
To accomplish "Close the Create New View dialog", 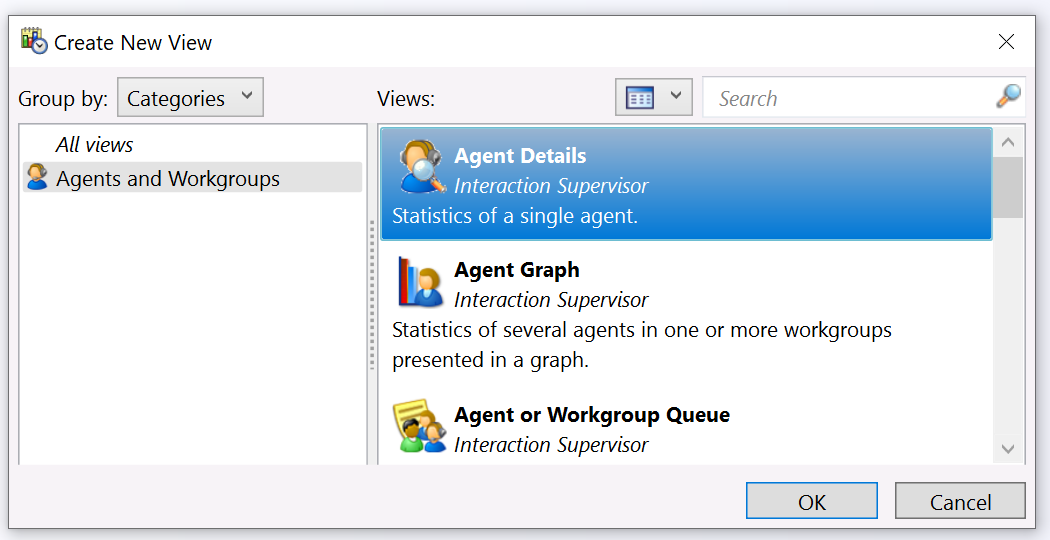I will click(1006, 42).
